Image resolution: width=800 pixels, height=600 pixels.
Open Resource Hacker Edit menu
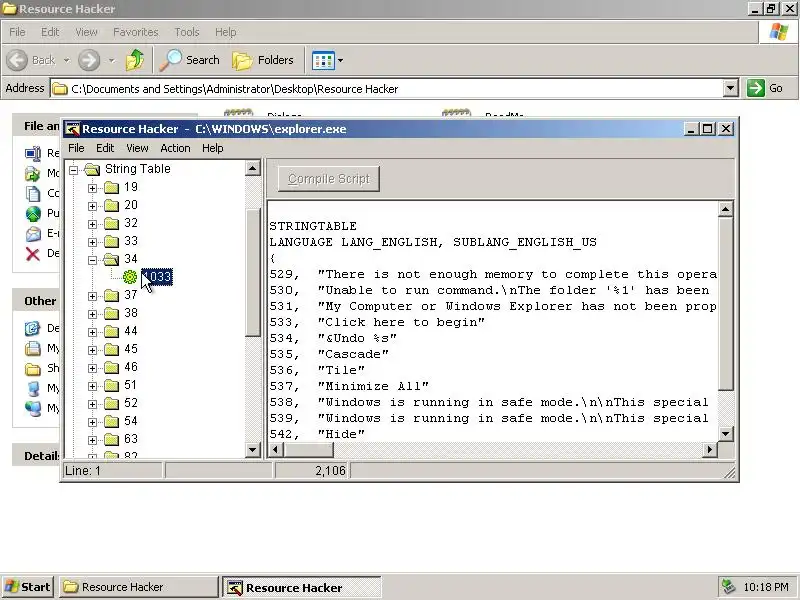click(x=105, y=148)
